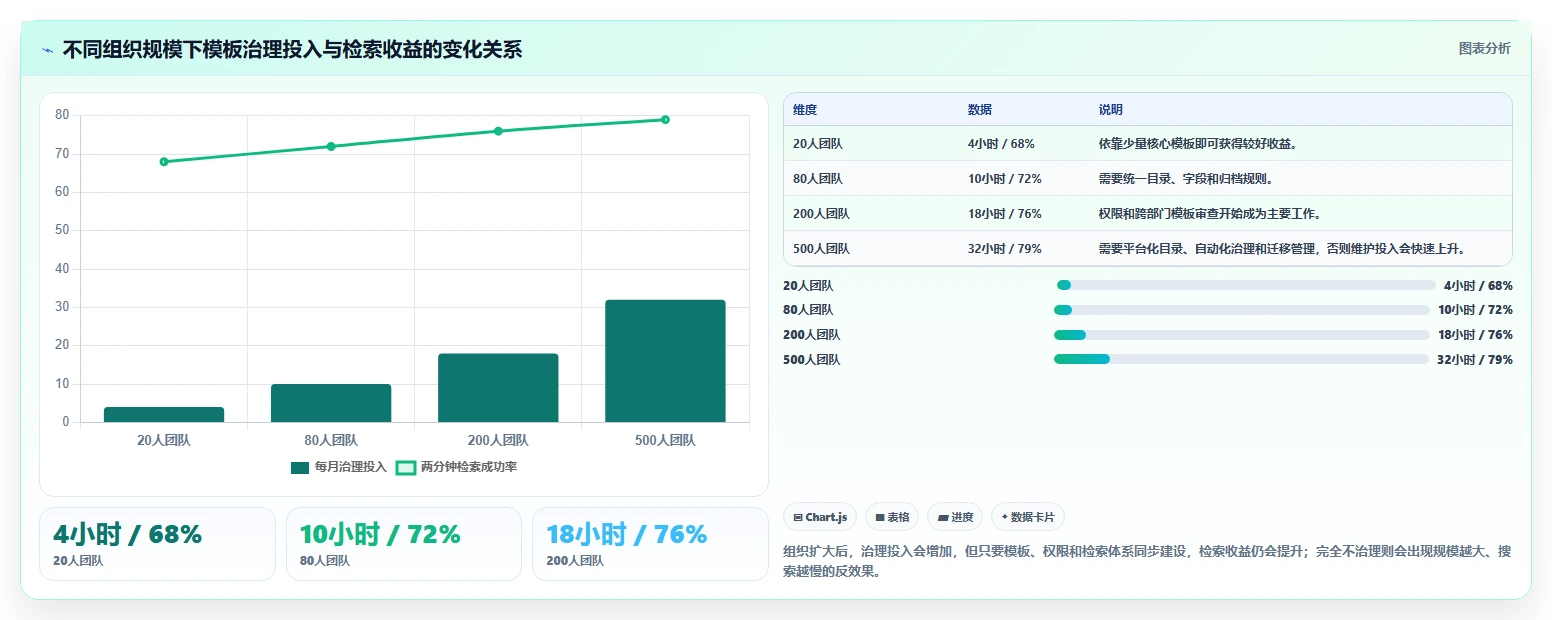Viewport: 1552px width, 620px height.
Task: Click the summary paragraph starting 组织扩大后
Action: 1147,562
